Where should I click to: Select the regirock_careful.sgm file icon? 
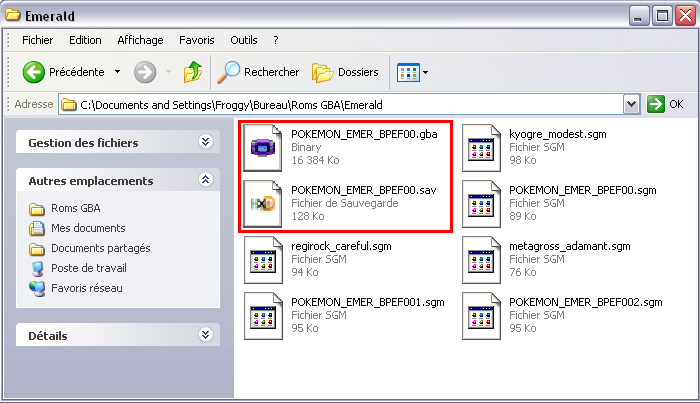pos(263,260)
